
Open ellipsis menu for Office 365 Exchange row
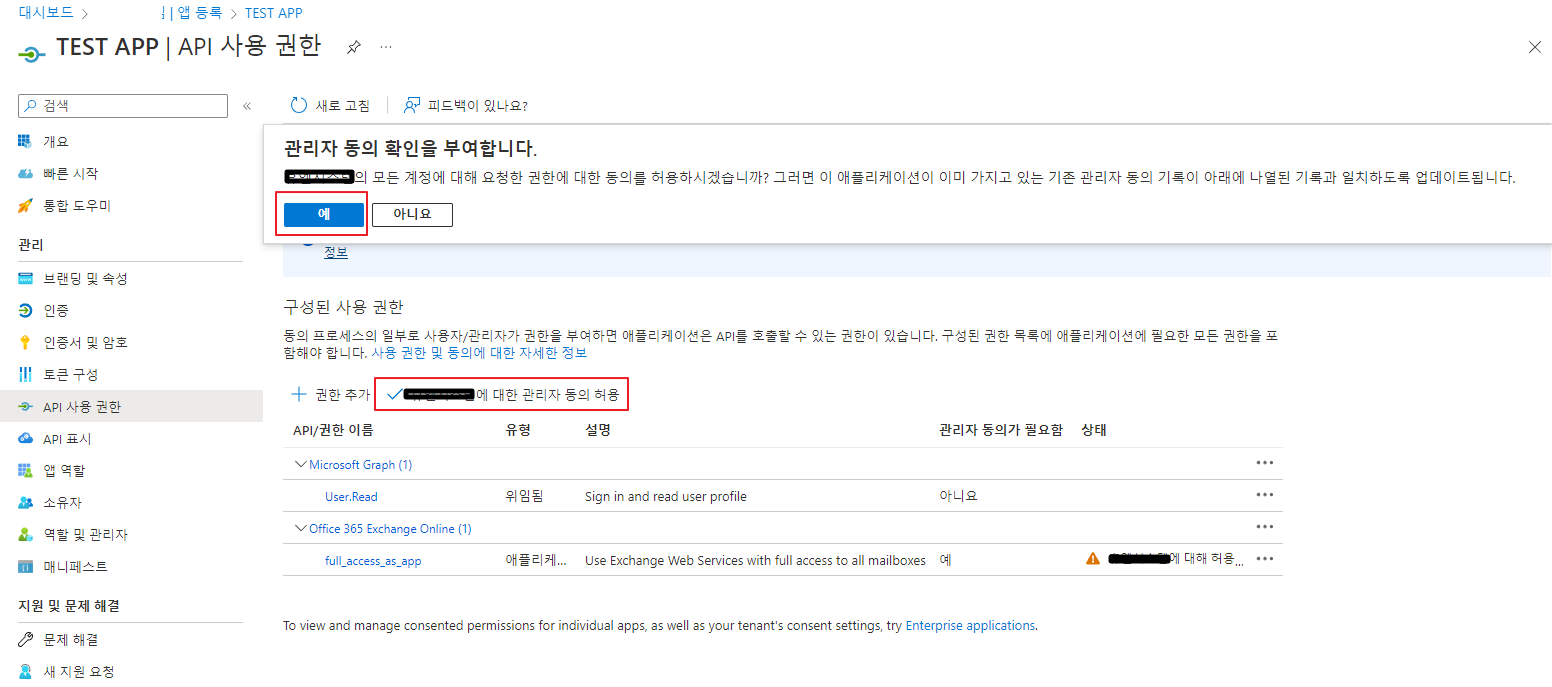[1265, 527]
